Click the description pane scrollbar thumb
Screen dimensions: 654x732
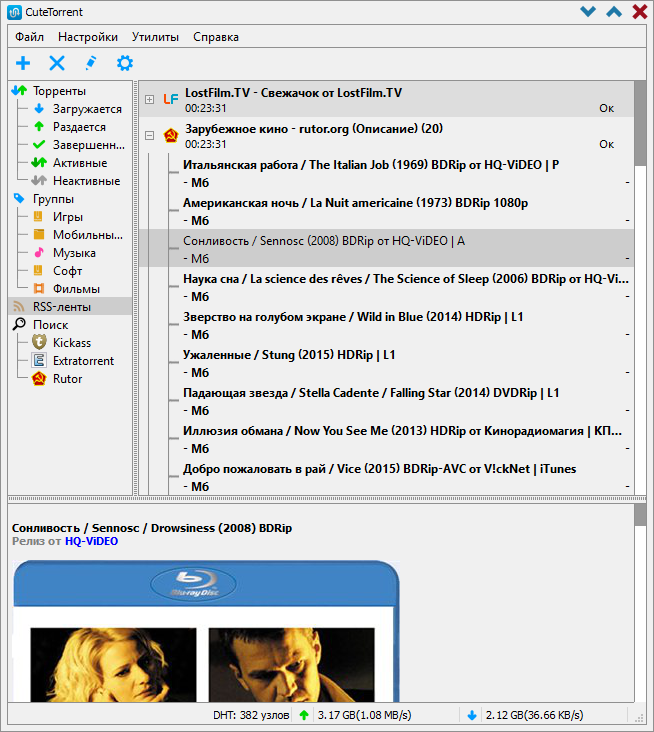click(x=640, y=515)
